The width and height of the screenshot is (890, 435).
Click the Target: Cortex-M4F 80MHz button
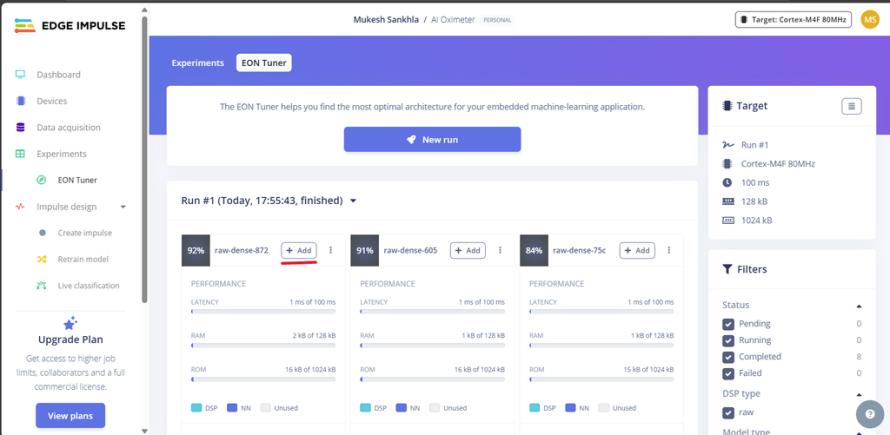click(x=793, y=20)
